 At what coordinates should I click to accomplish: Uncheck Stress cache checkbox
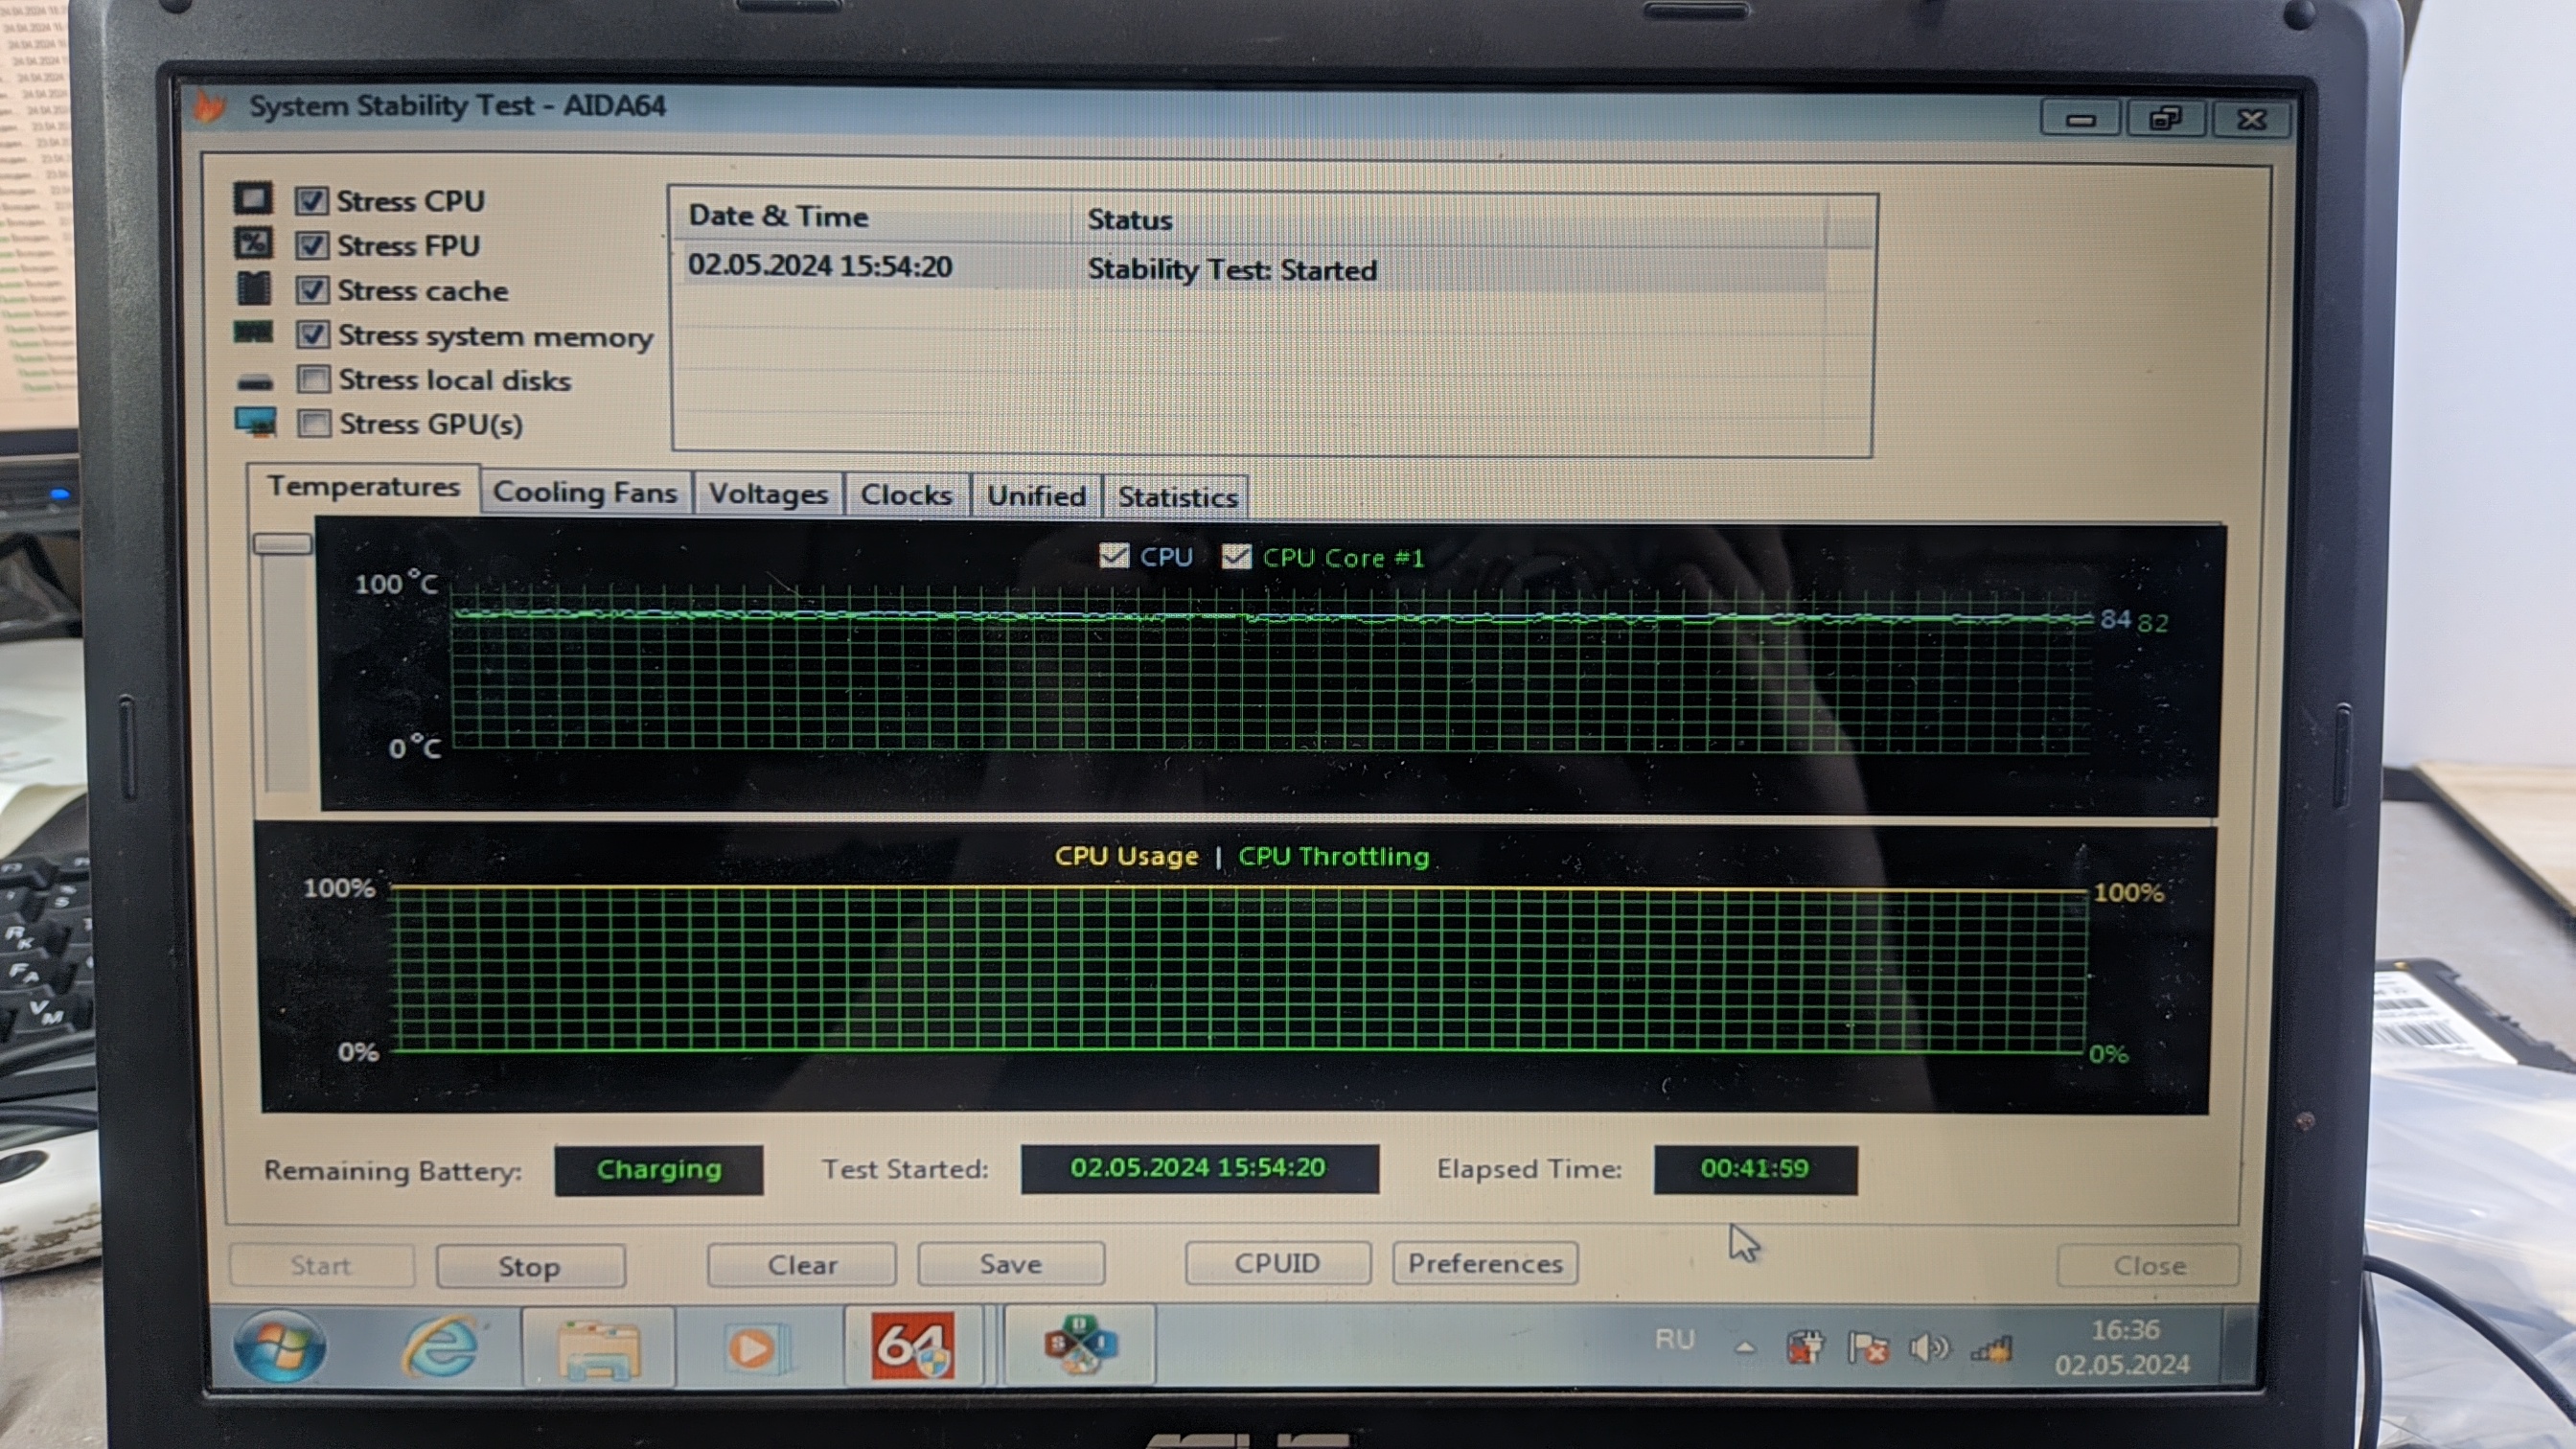(312, 290)
